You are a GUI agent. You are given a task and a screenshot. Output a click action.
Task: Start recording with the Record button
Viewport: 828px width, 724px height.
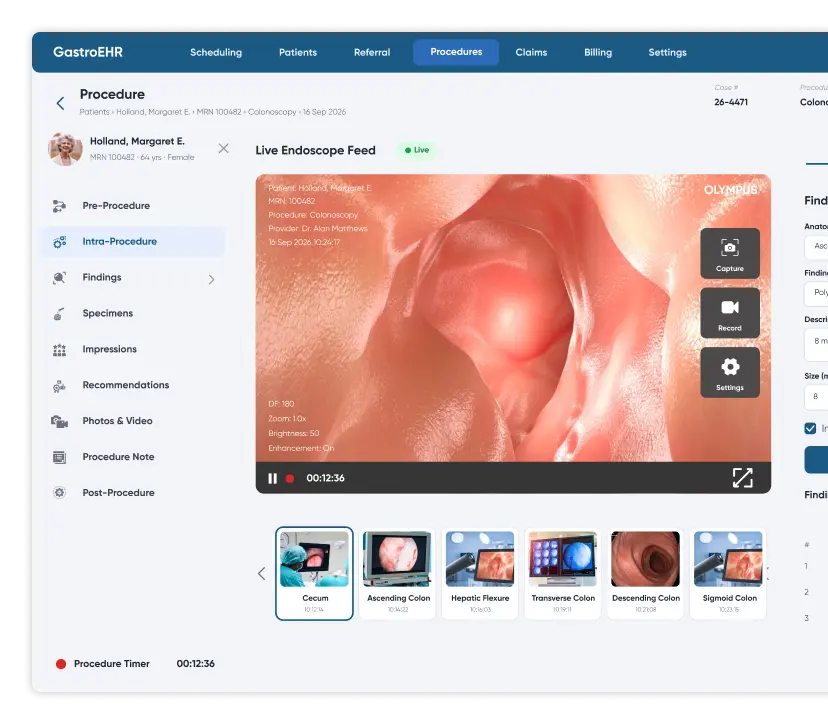click(x=730, y=313)
